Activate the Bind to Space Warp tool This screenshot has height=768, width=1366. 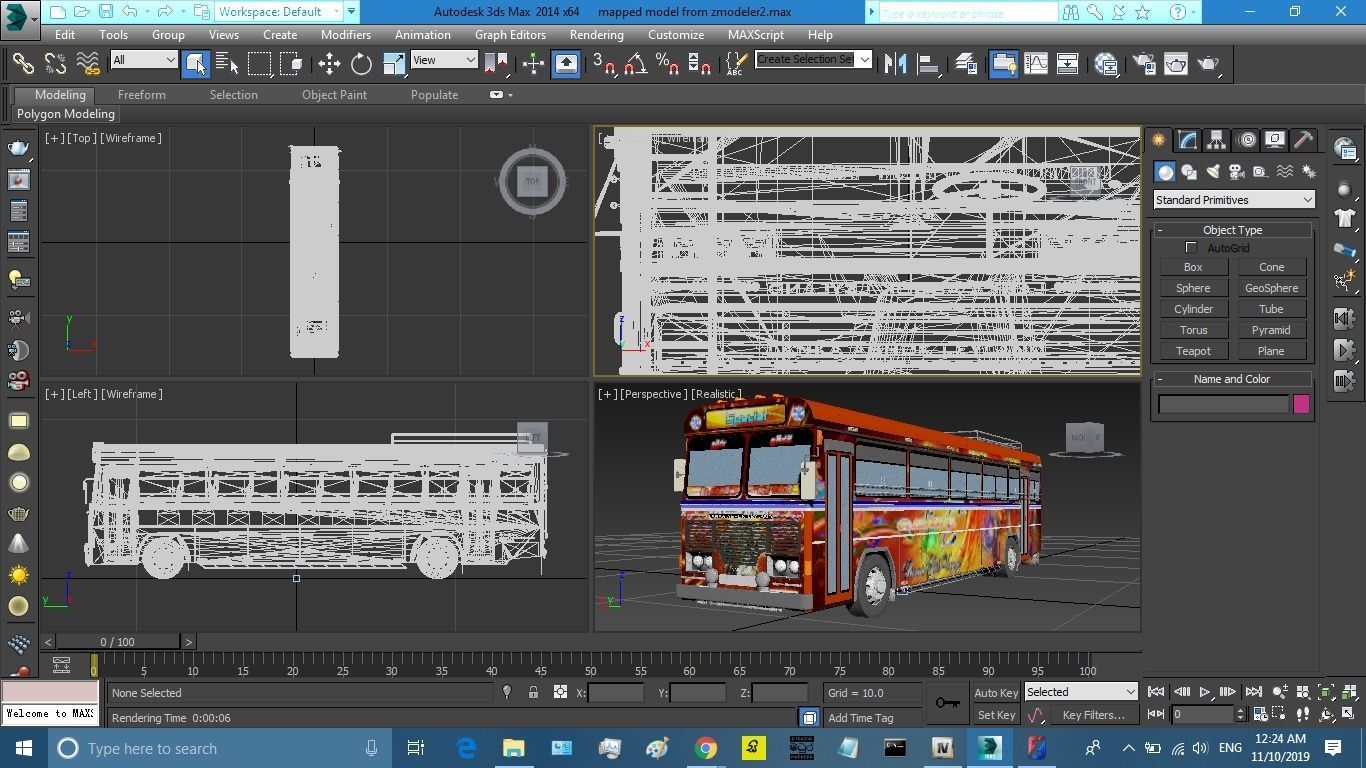tap(88, 64)
